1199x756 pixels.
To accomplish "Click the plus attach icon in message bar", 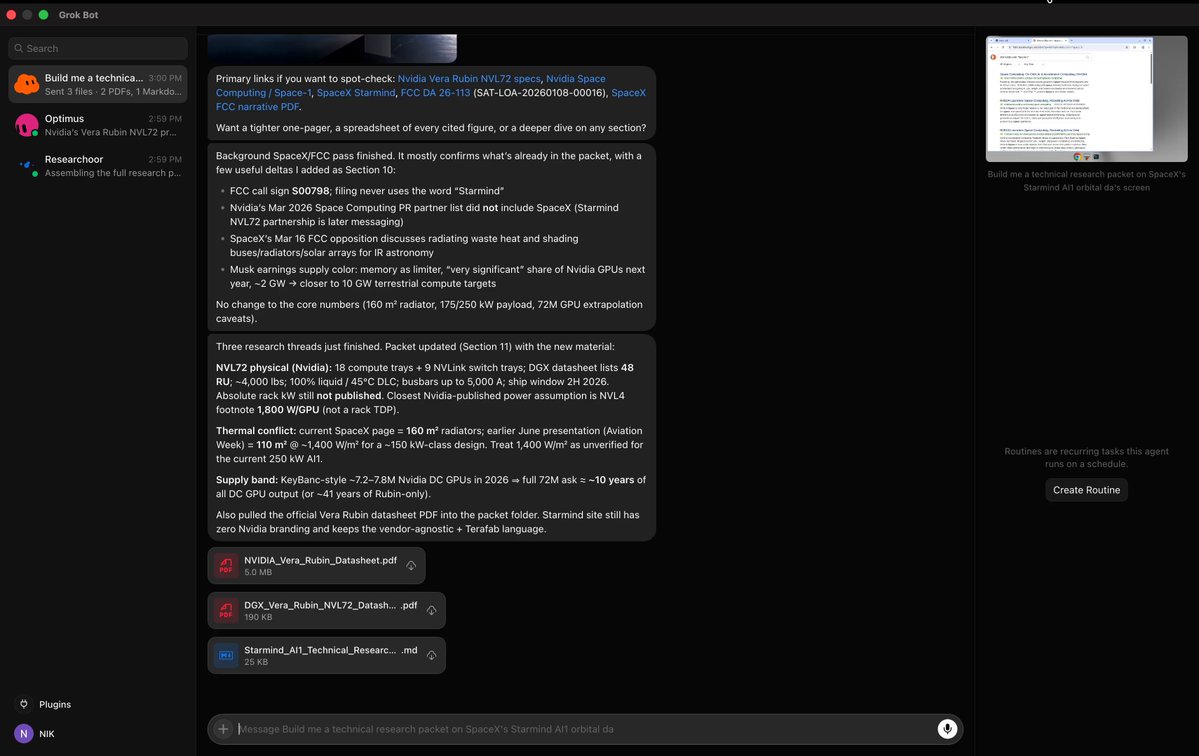I will [x=223, y=728].
